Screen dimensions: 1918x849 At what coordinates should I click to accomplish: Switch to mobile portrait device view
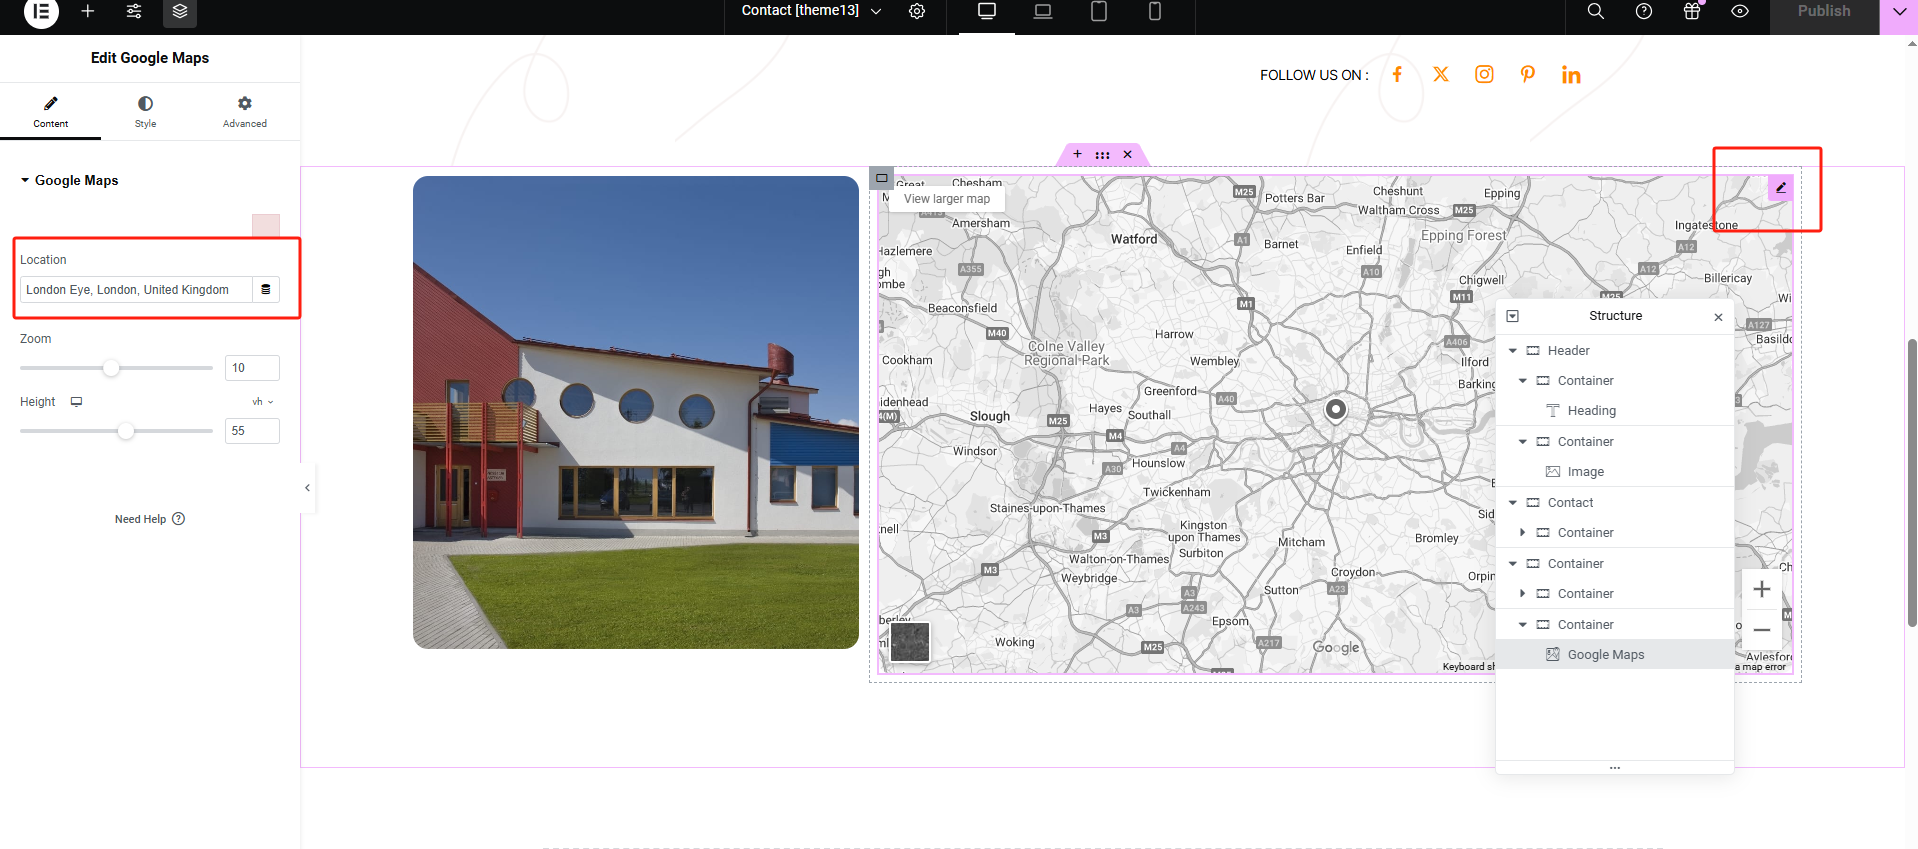[x=1154, y=11]
